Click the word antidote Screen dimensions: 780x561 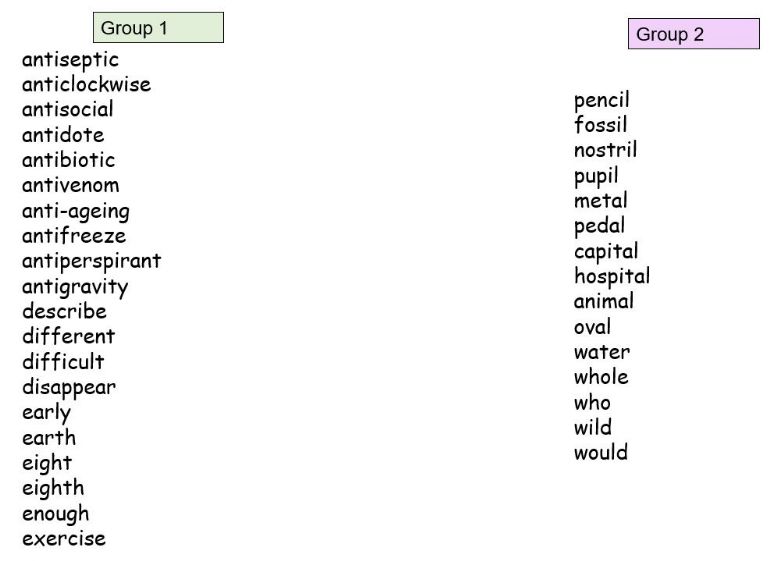[x=63, y=135]
